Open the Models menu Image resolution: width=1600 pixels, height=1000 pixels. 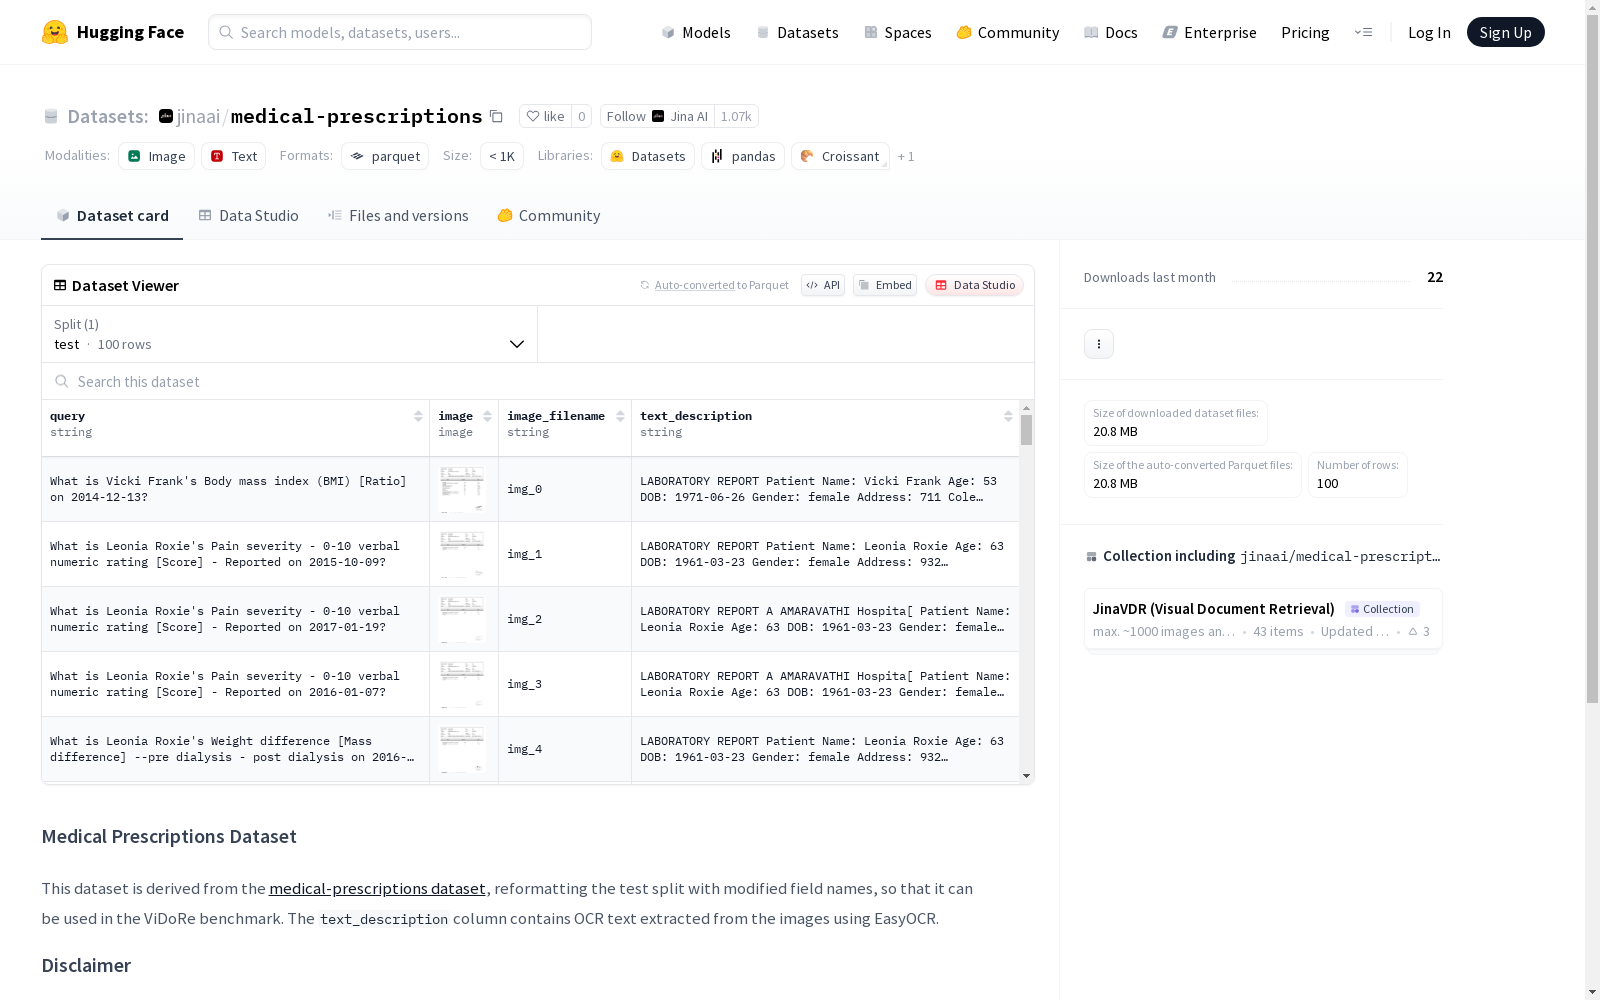(696, 32)
